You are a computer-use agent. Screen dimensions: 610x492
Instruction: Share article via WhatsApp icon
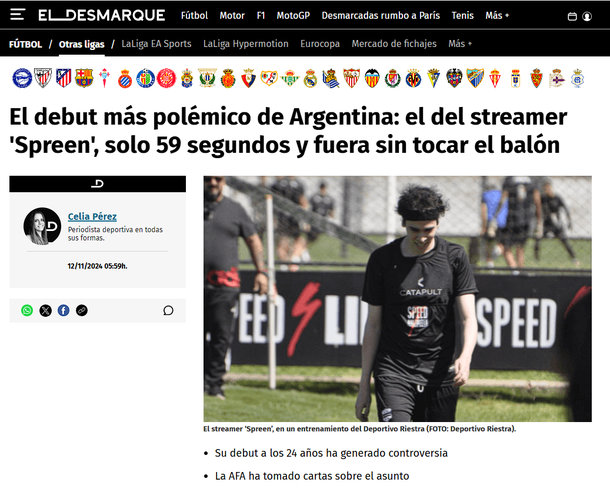pyautogui.click(x=27, y=310)
